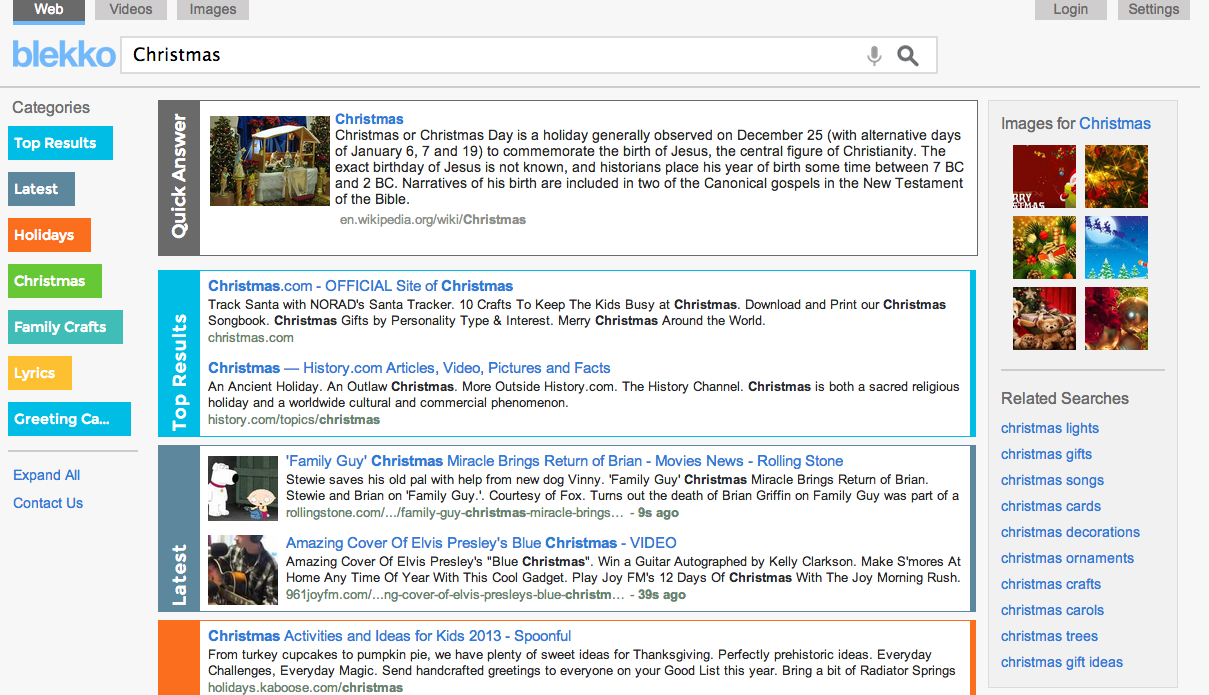Open the blue Santa sleigh image thumbnail
Image resolution: width=1209 pixels, height=695 pixels.
1116,248
